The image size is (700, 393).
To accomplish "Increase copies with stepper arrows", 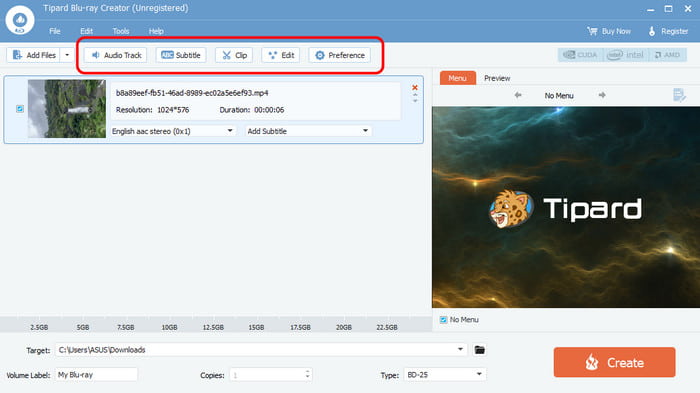I will 308,372.
